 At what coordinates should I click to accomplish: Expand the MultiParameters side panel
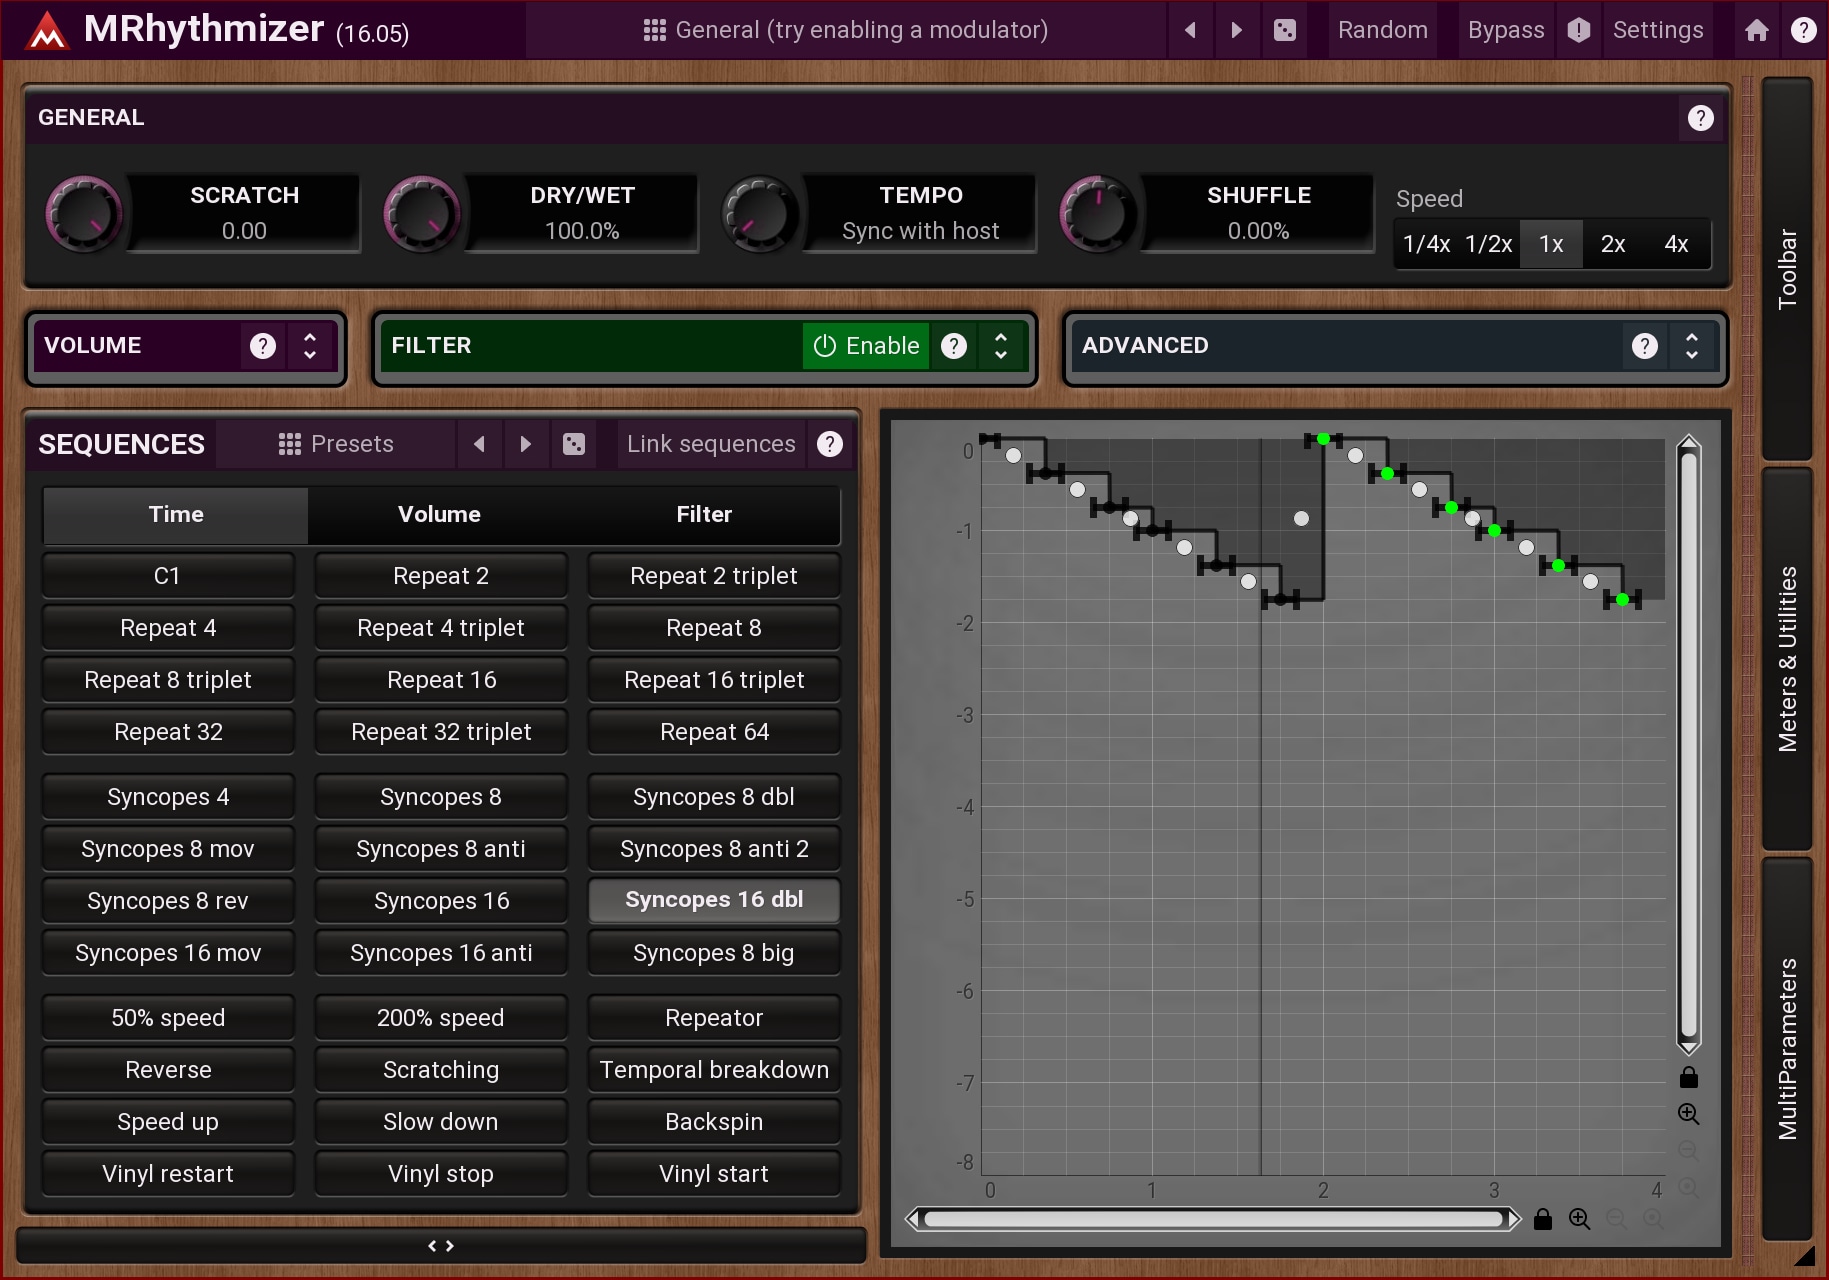click(1787, 1049)
